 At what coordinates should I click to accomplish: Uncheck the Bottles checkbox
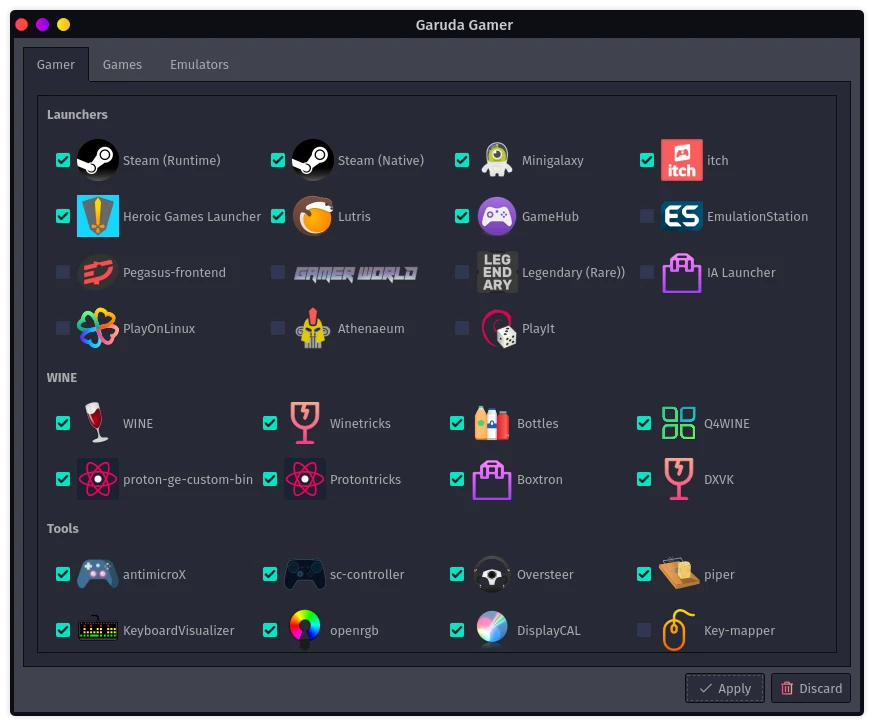click(457, 423)
